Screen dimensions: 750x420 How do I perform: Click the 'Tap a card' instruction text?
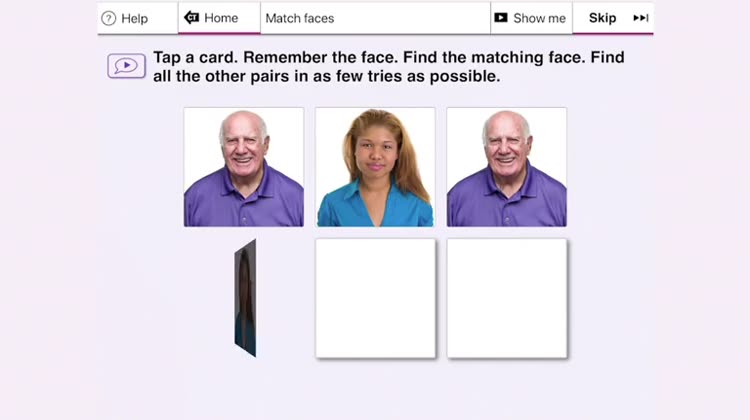195,57
